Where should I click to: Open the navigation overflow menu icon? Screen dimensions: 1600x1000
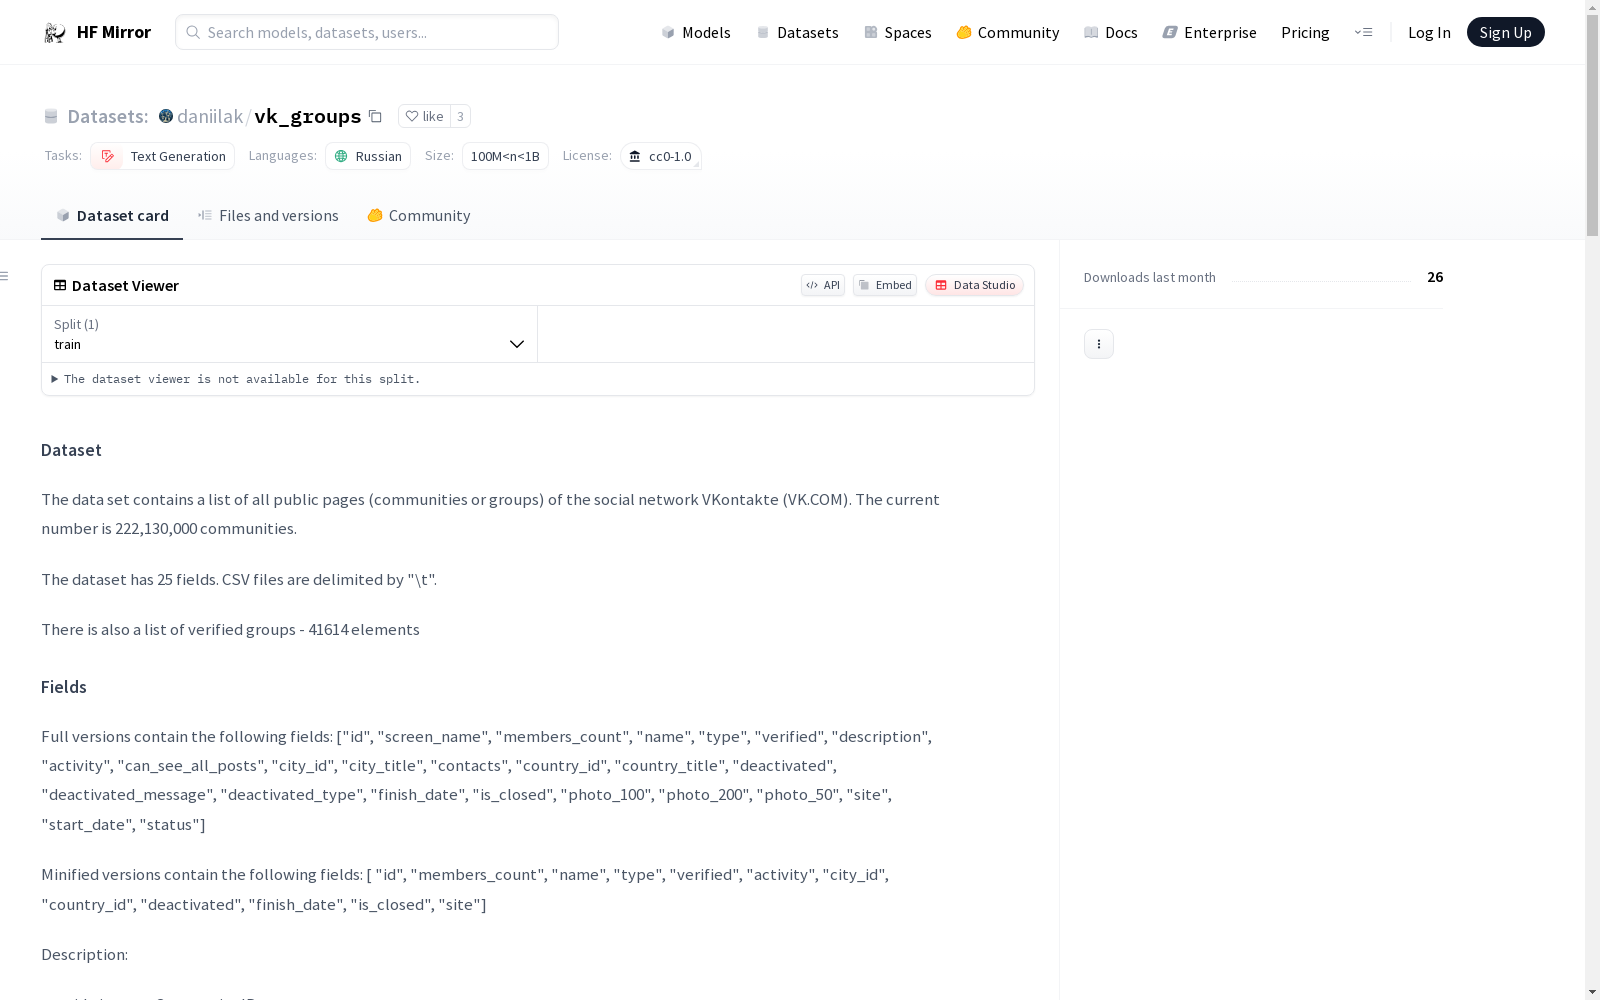(1363, 32)
